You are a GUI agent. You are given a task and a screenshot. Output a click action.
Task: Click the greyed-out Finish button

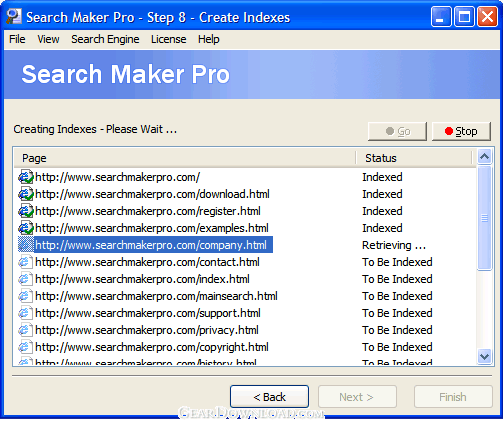[453, 397]
